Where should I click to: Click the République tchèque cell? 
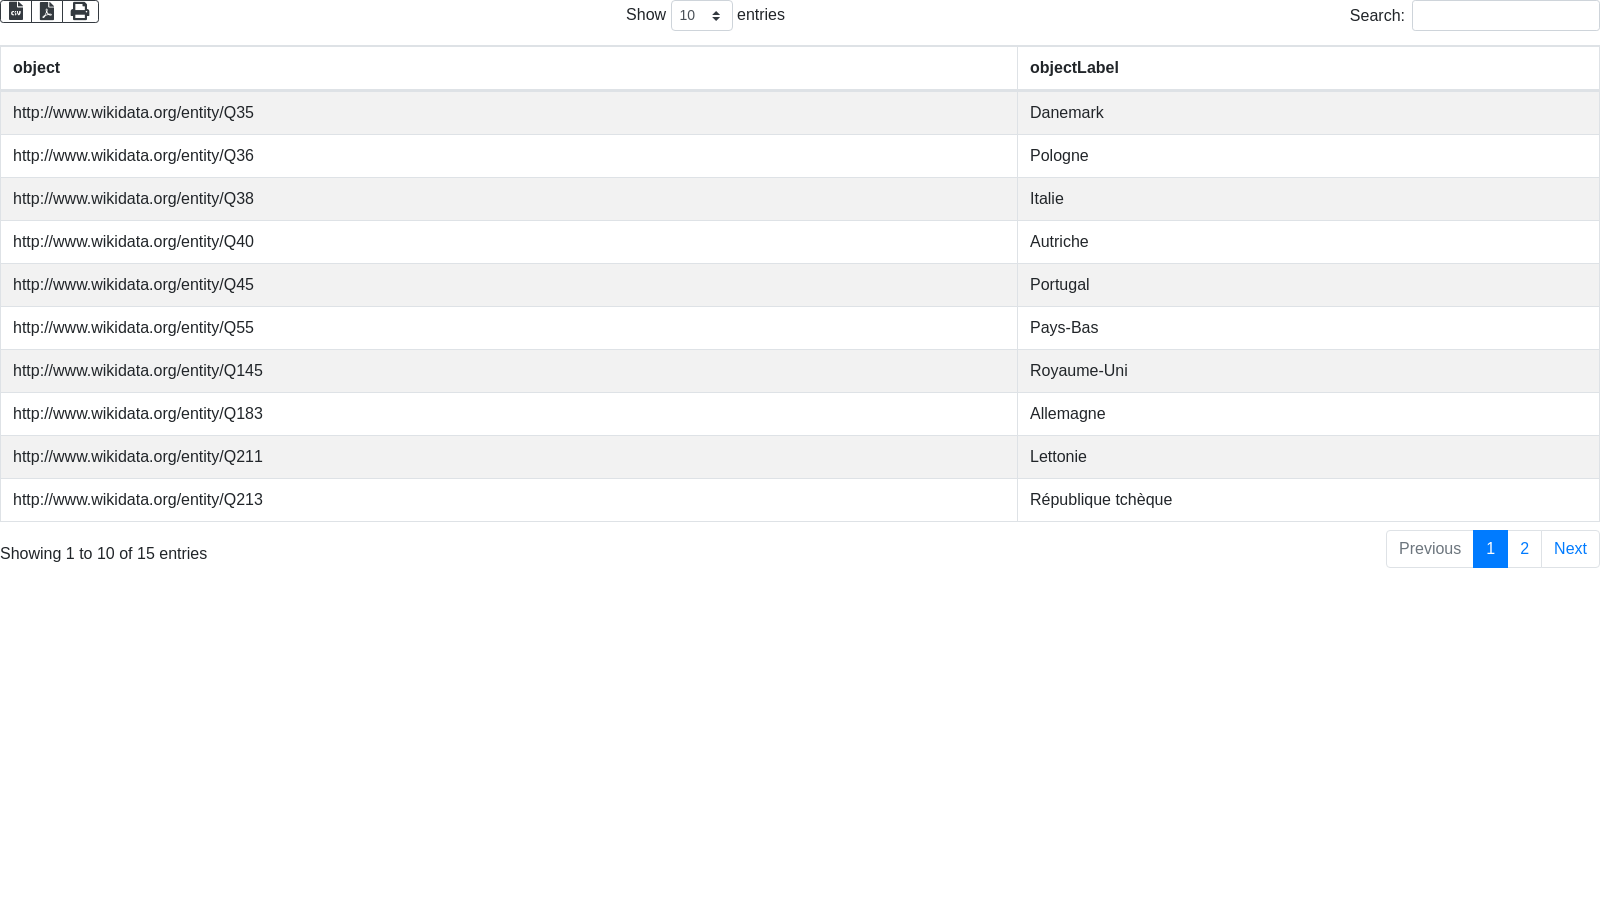pyautogui.click(x=1100, y=500)
